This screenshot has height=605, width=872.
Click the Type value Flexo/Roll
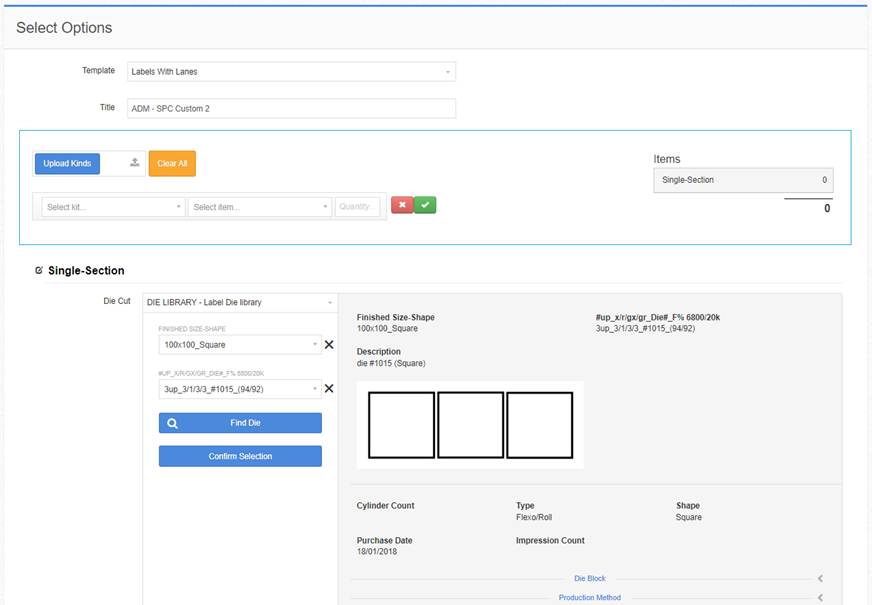click(534, 517)
